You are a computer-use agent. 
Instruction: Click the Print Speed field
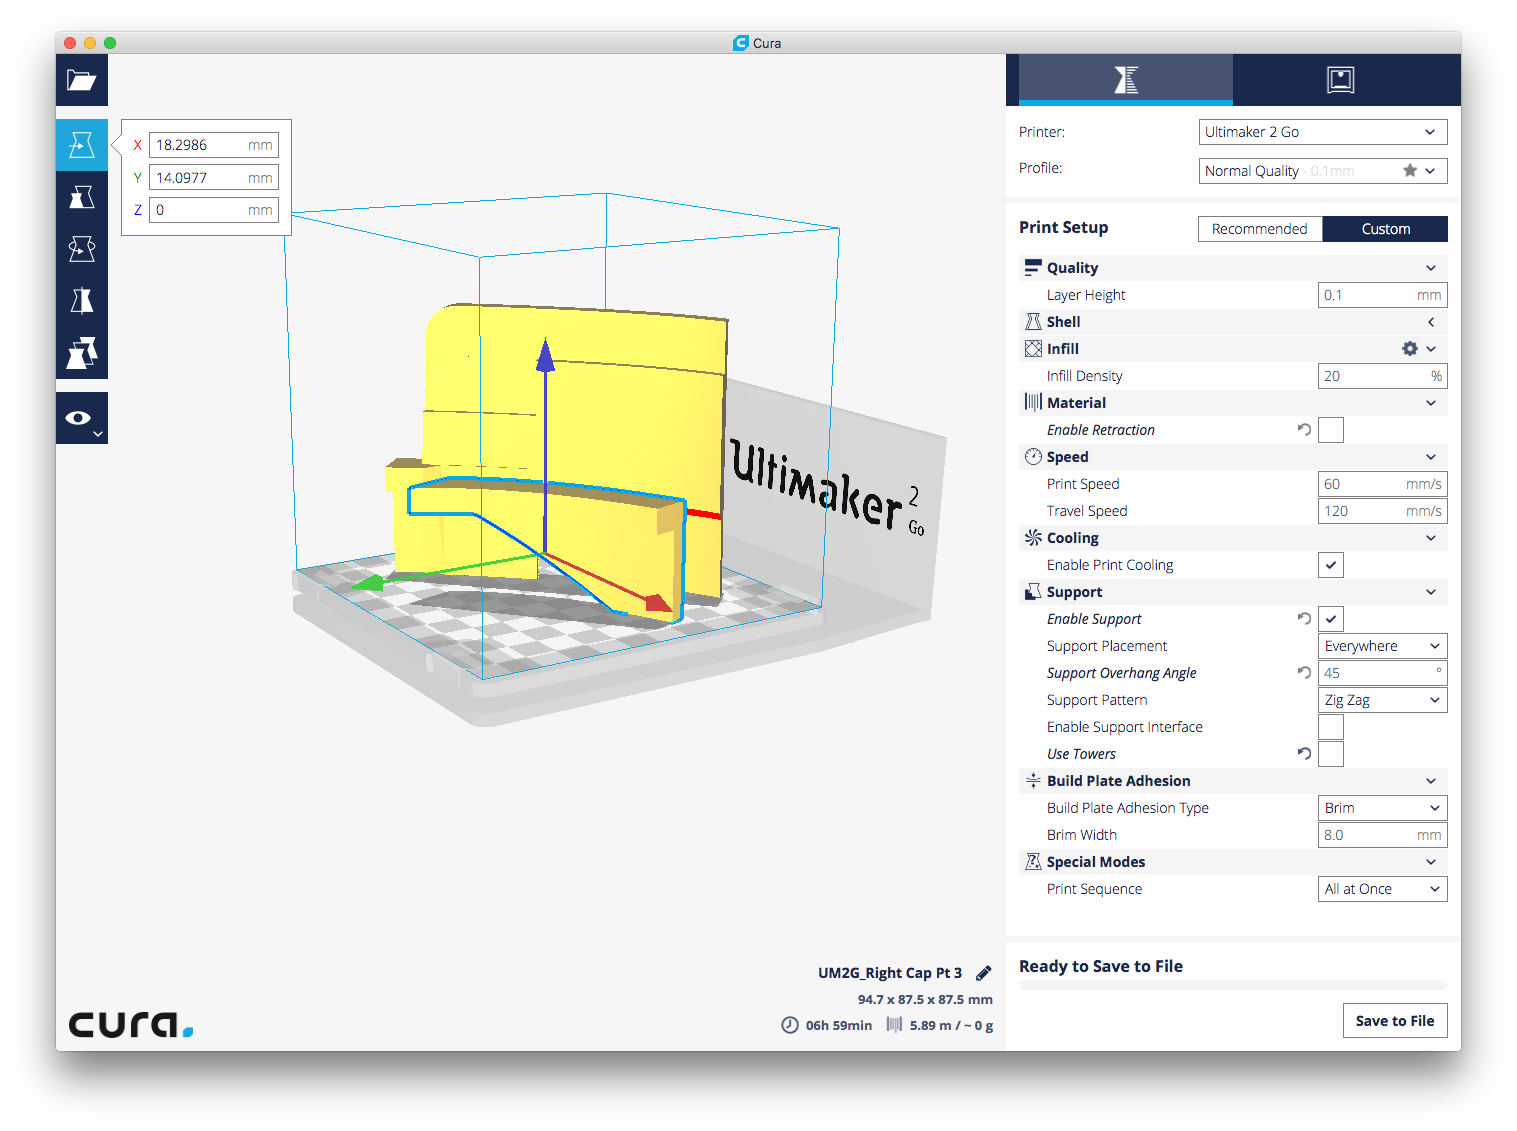(1382, 484)
